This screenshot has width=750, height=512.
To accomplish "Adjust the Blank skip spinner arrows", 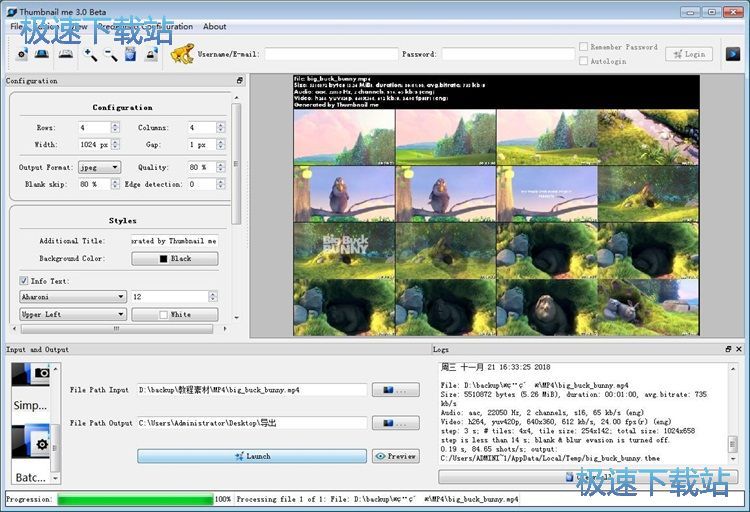I will point(115,184).
